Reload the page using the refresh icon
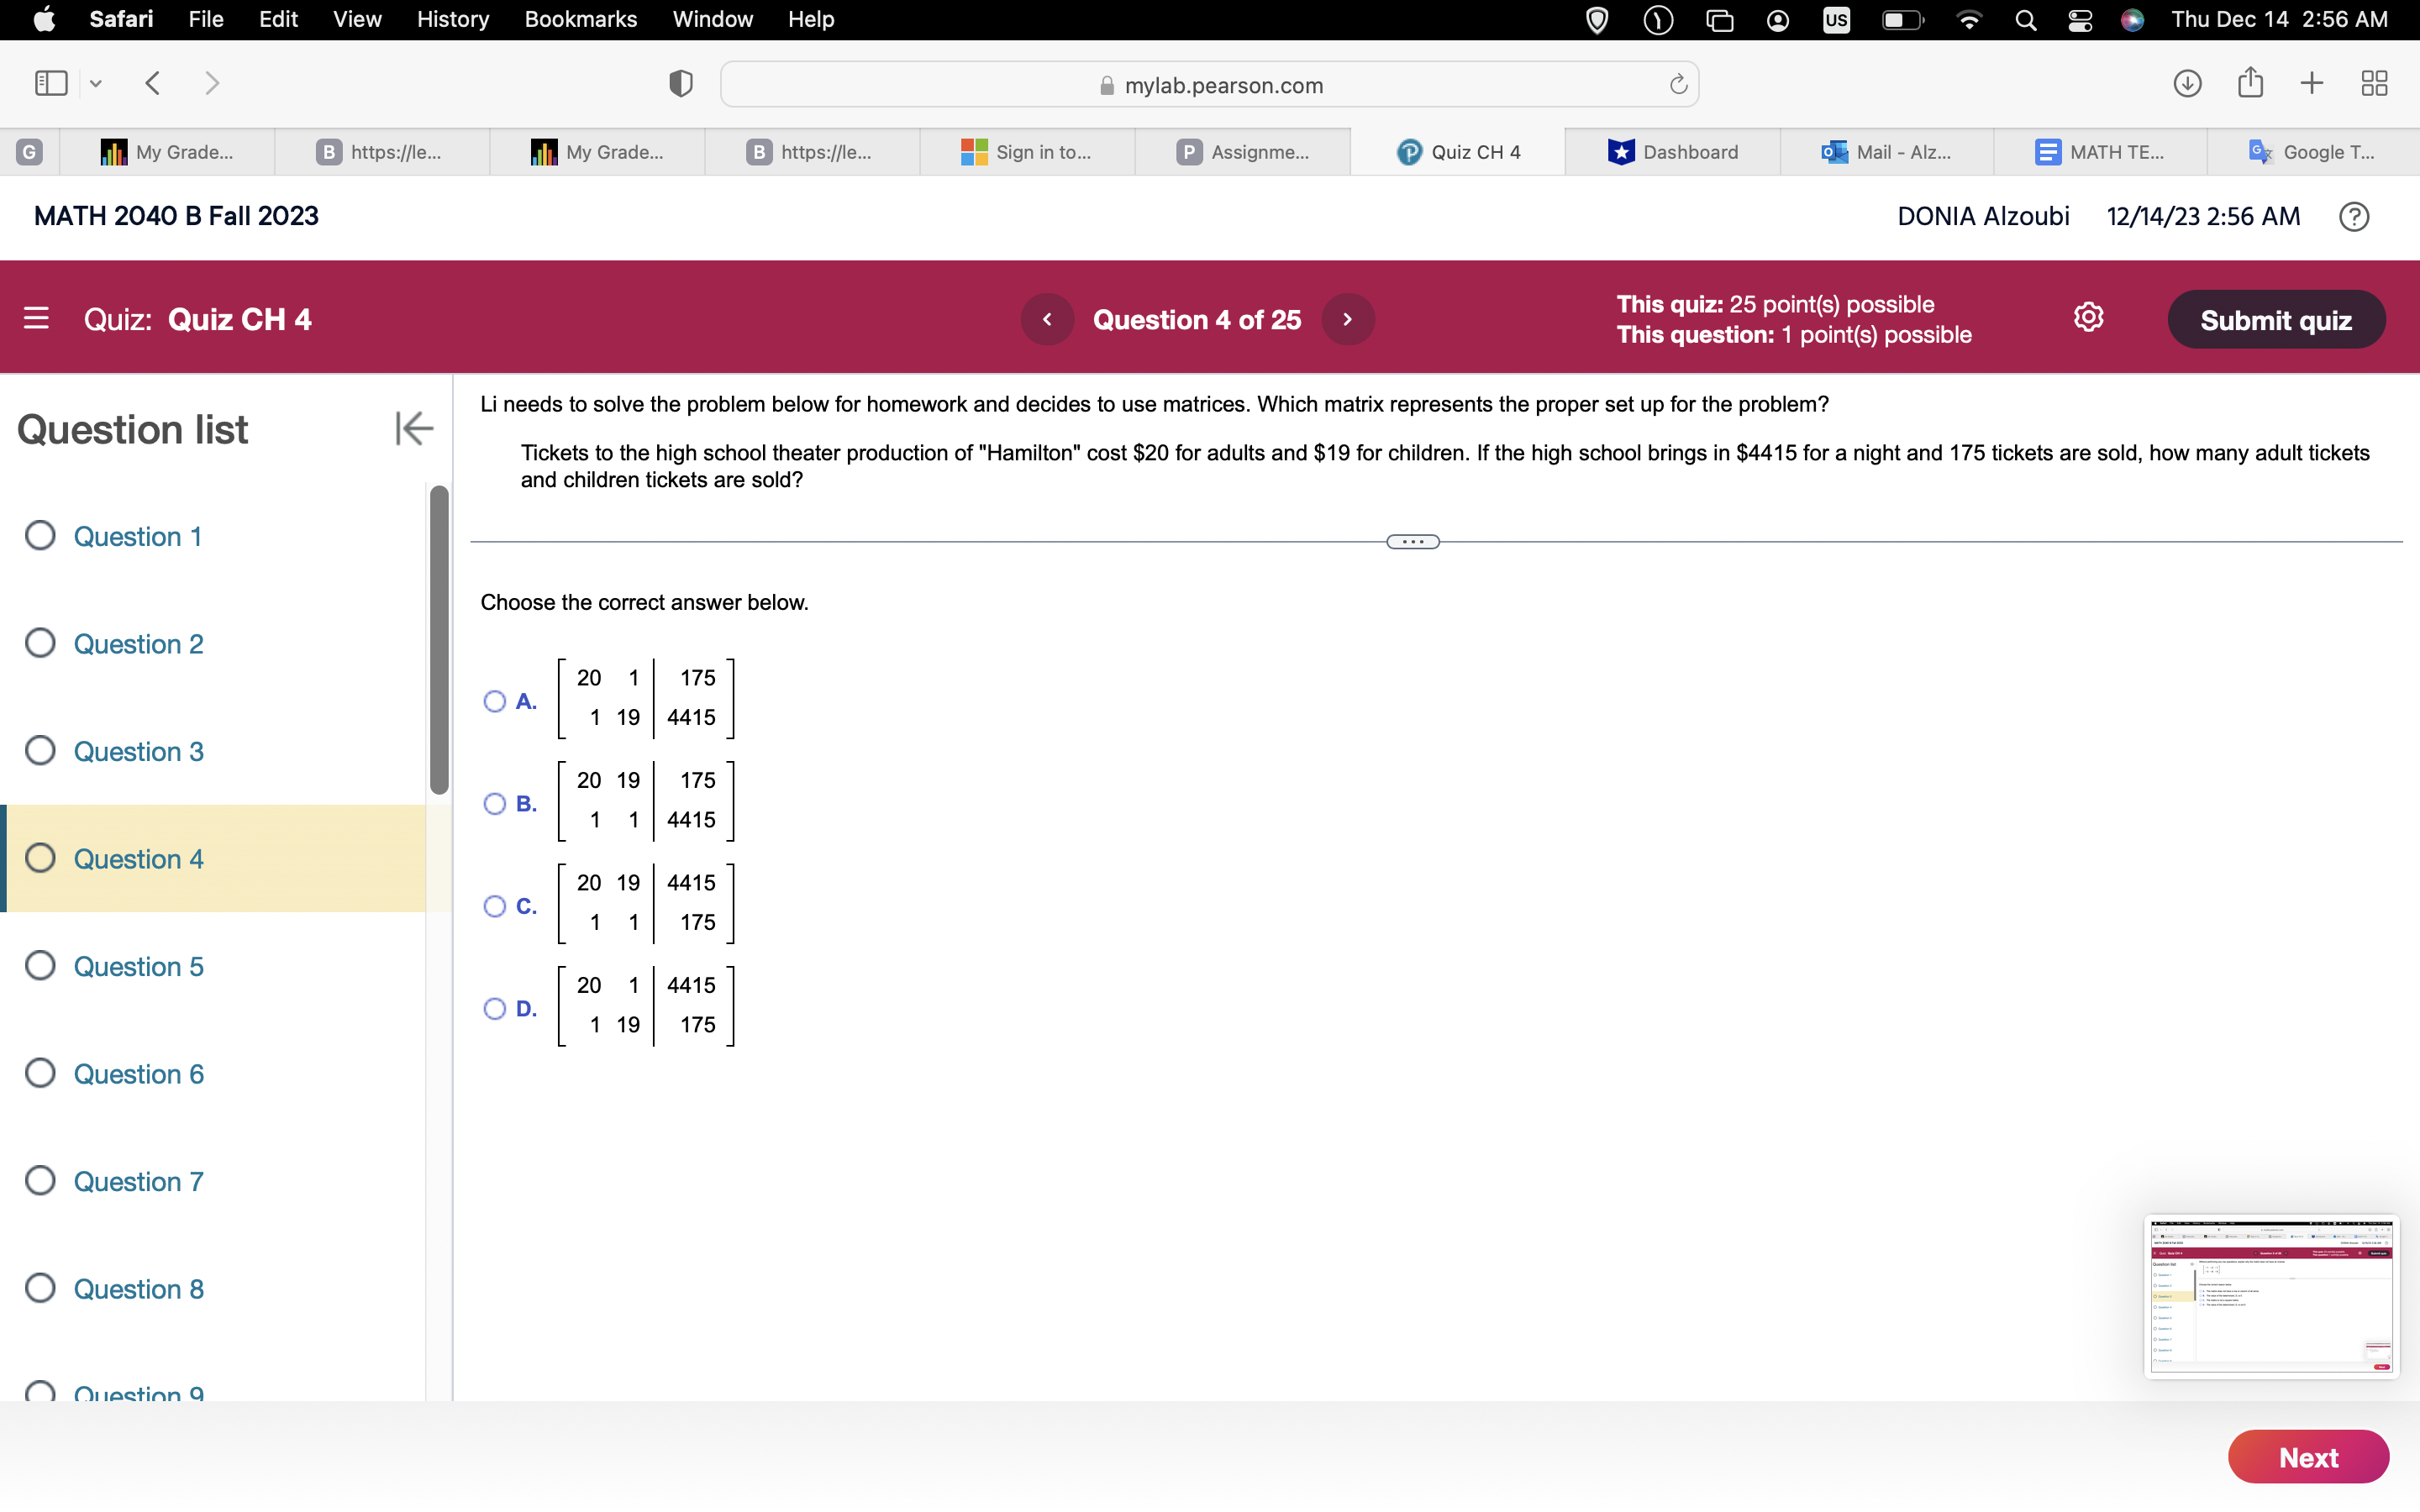The width and height of the screenshot is (2420, 1512). point(1677,84)
